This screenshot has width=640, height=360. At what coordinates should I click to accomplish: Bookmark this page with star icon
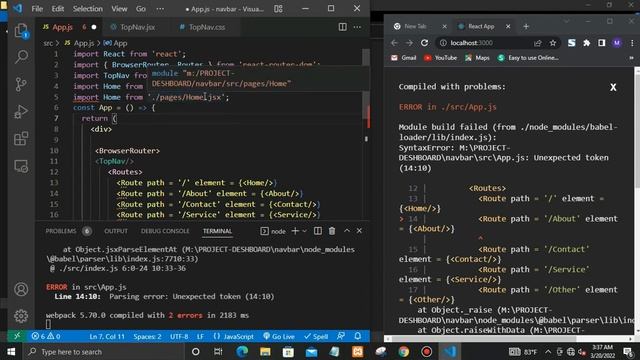[553, 43]
